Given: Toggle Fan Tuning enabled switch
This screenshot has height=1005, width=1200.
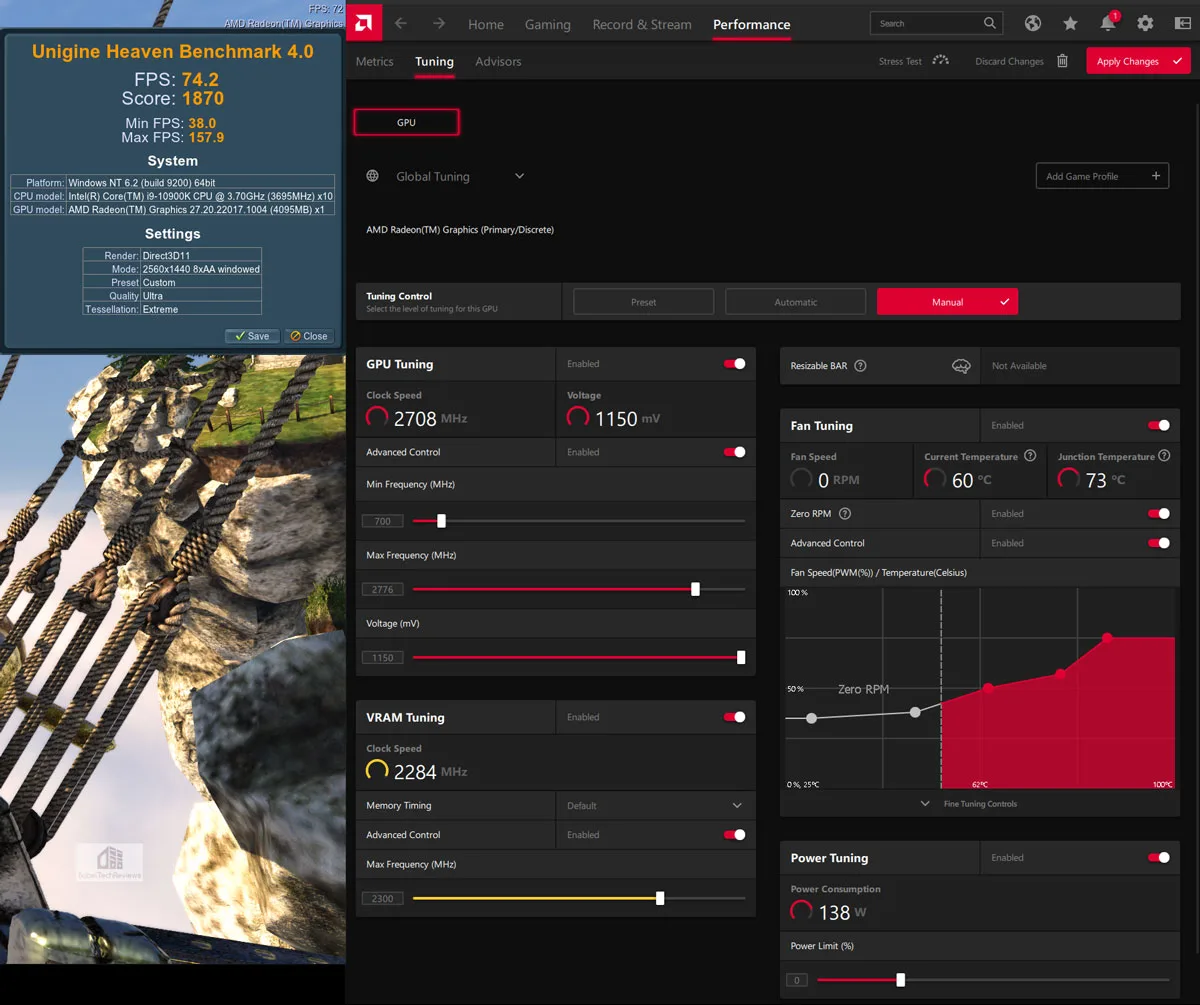Looking at the screenshot, I should coord(1159,425).
